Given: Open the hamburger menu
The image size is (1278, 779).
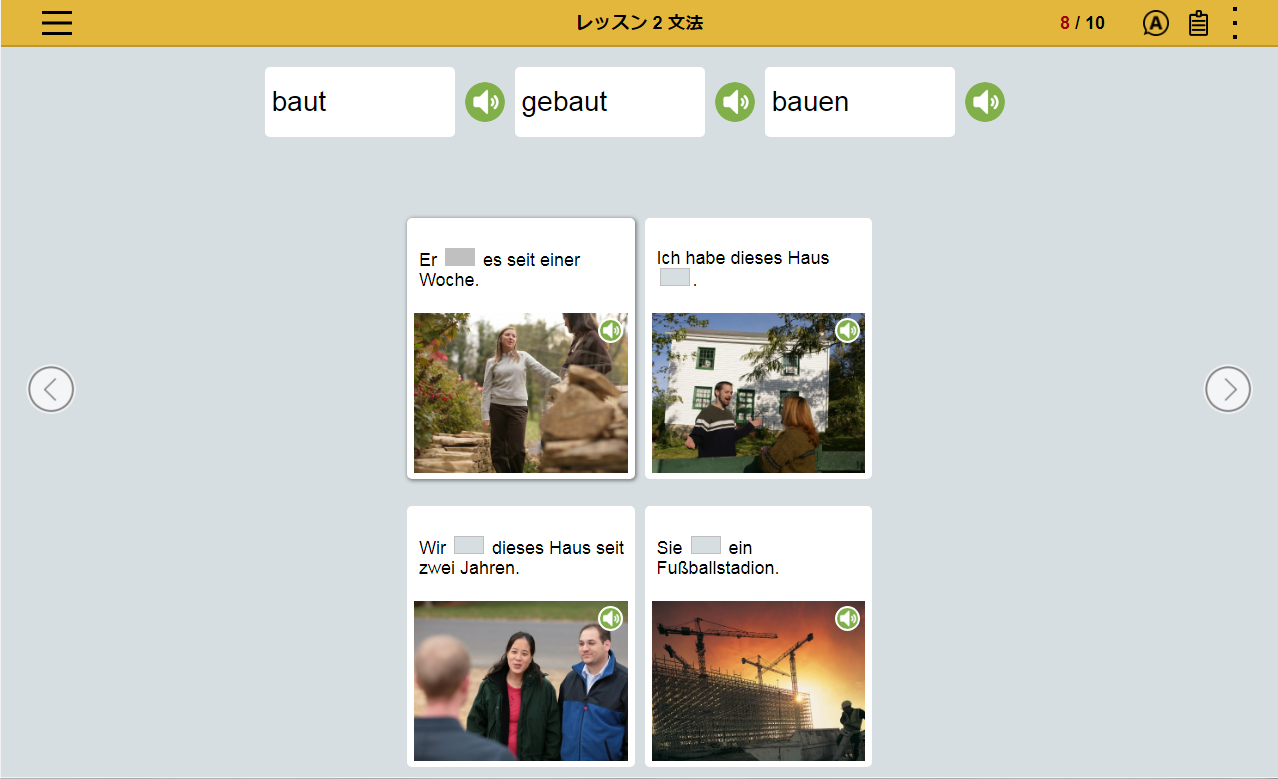Looking at the screenshot, I should click(x=57, y=23).
